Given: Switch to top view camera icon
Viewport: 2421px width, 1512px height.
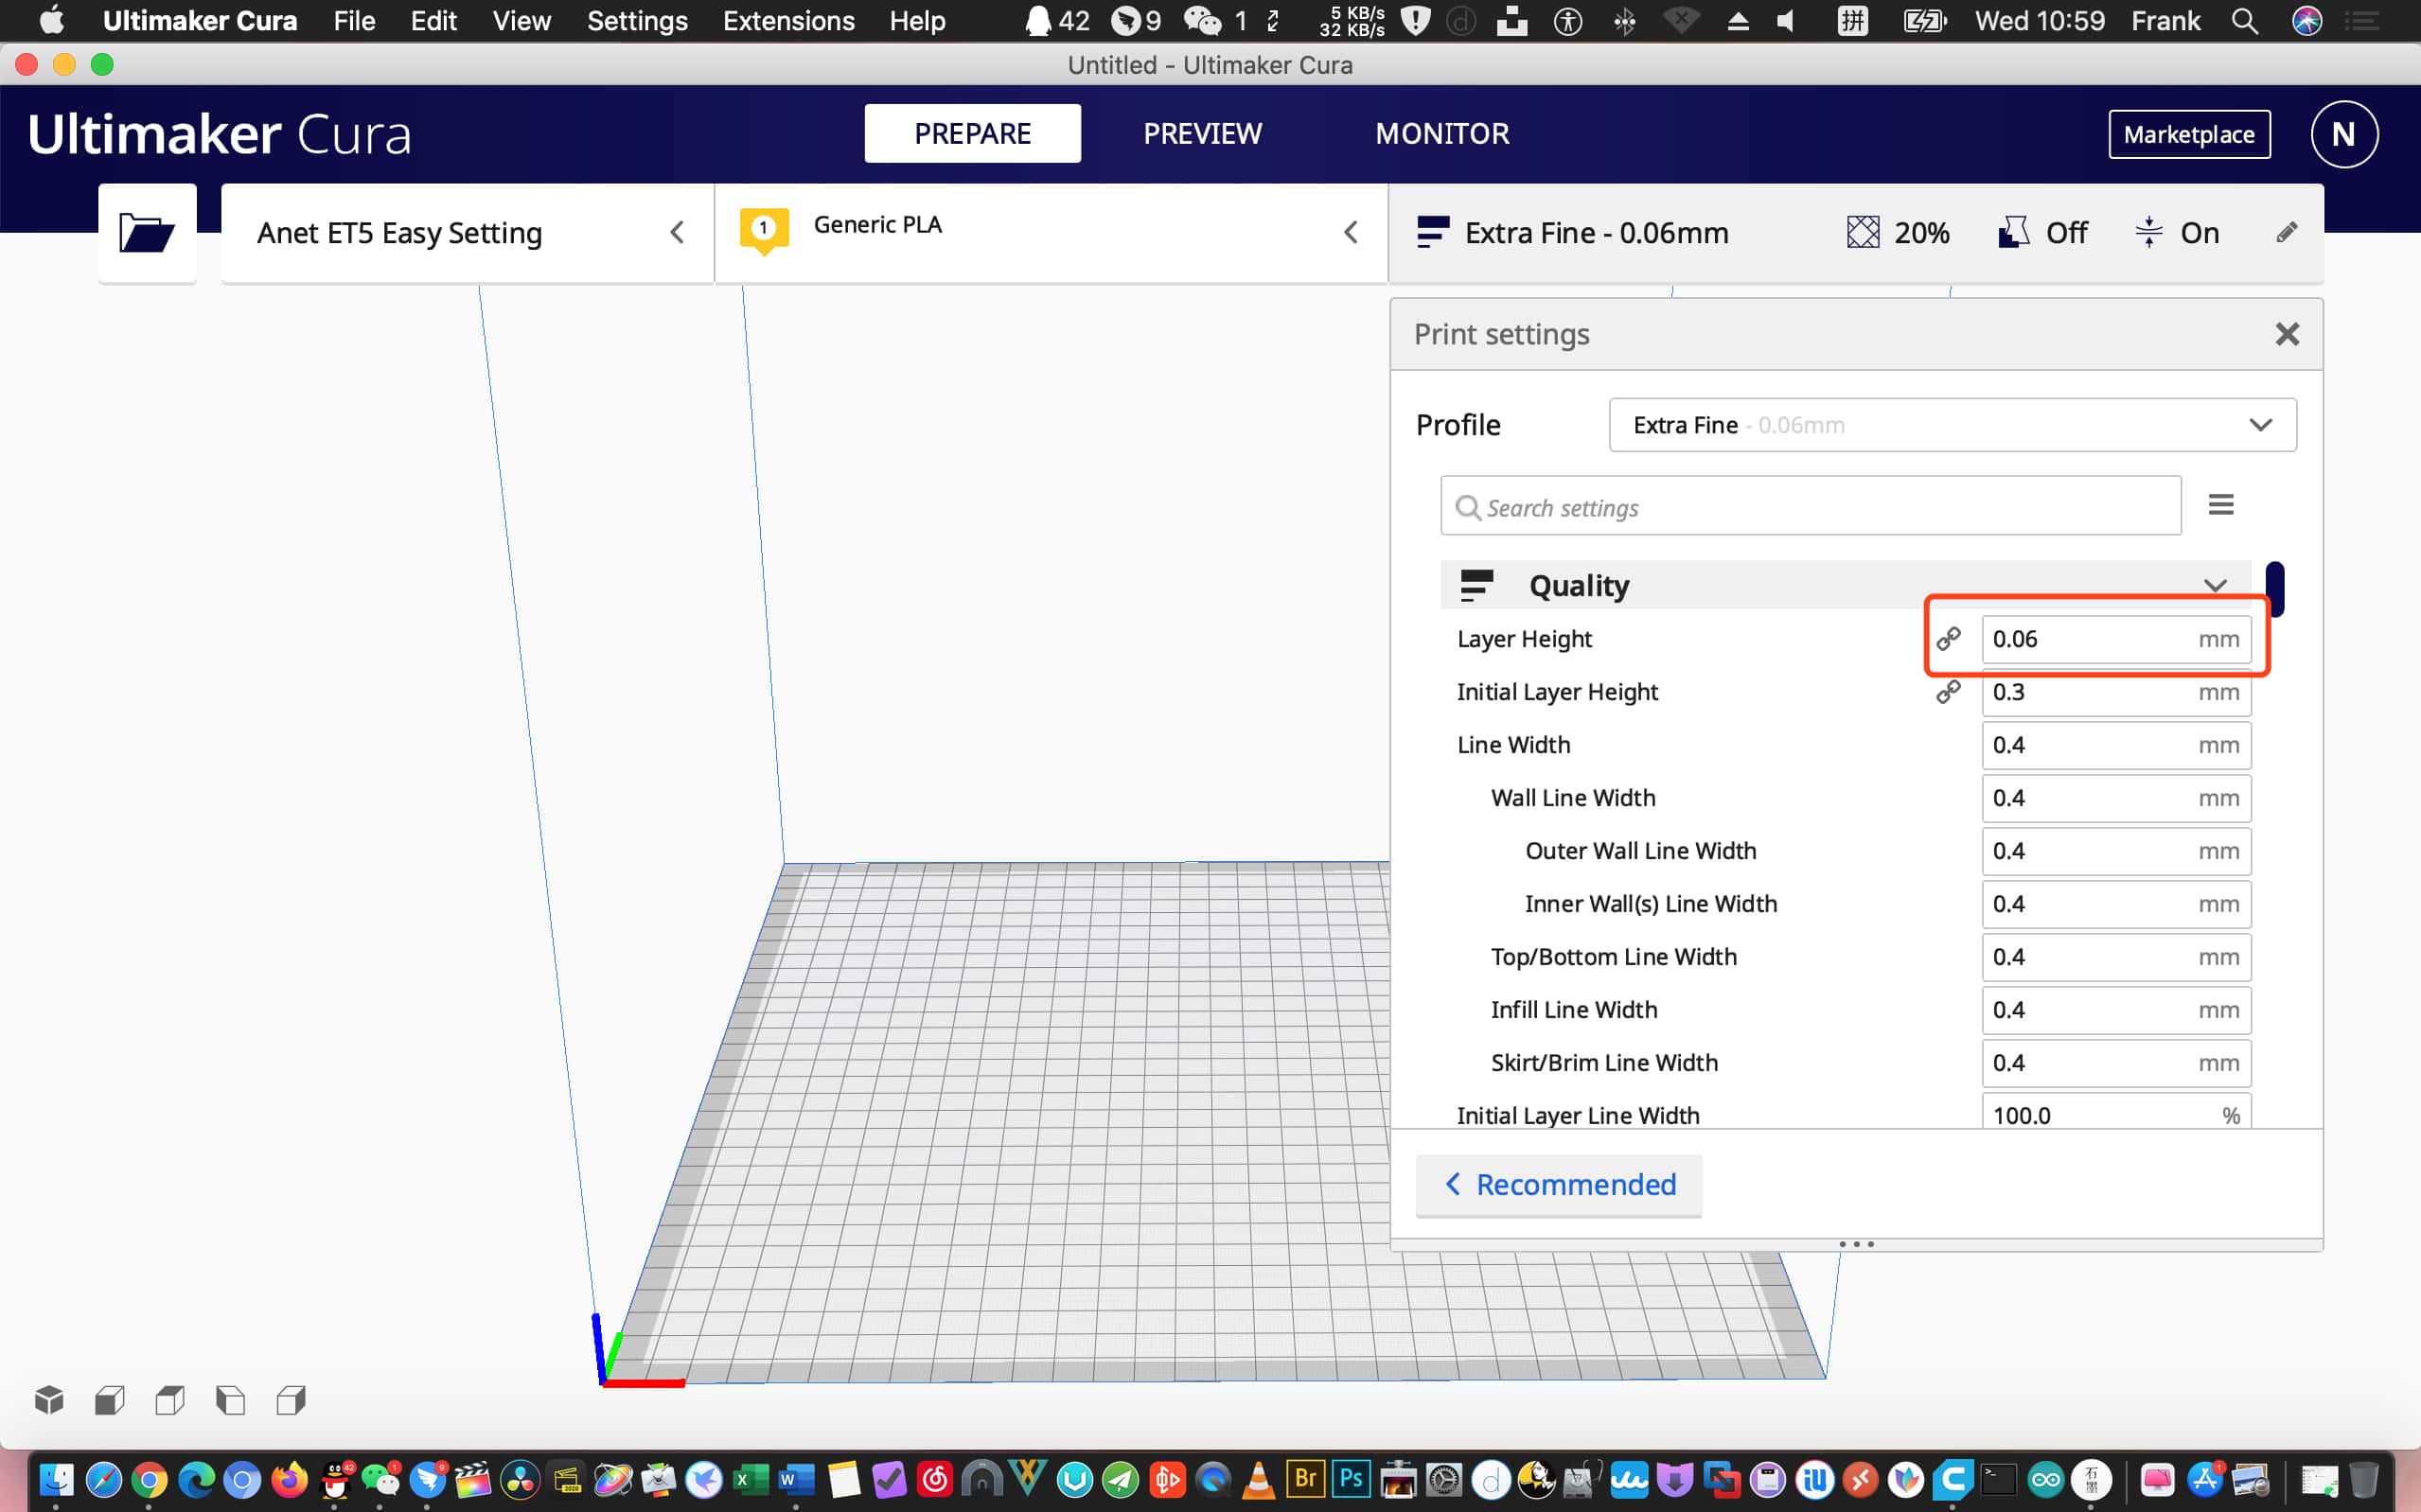Looking at the screenshot, I should pyautogui.click(x=170, y=1400).
